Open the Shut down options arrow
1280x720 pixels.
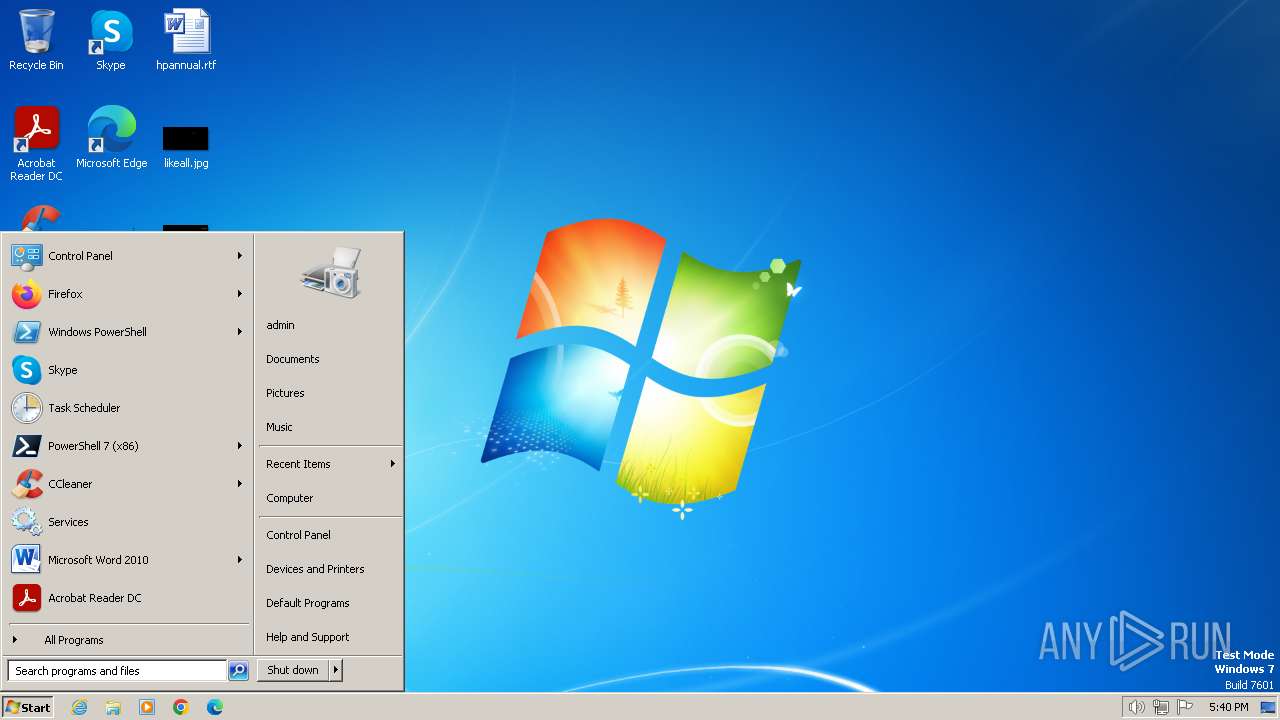coord(336,670)
